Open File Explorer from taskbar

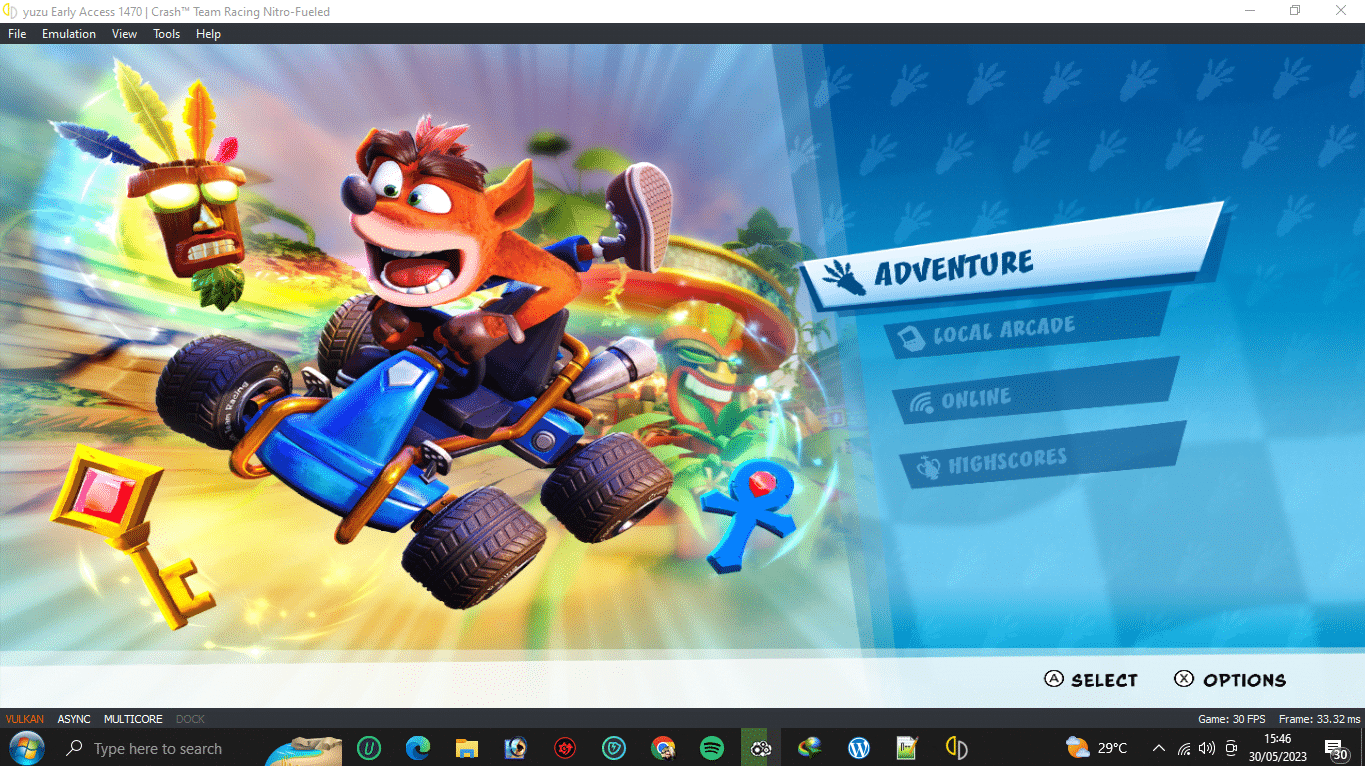[x=467, y=748]
